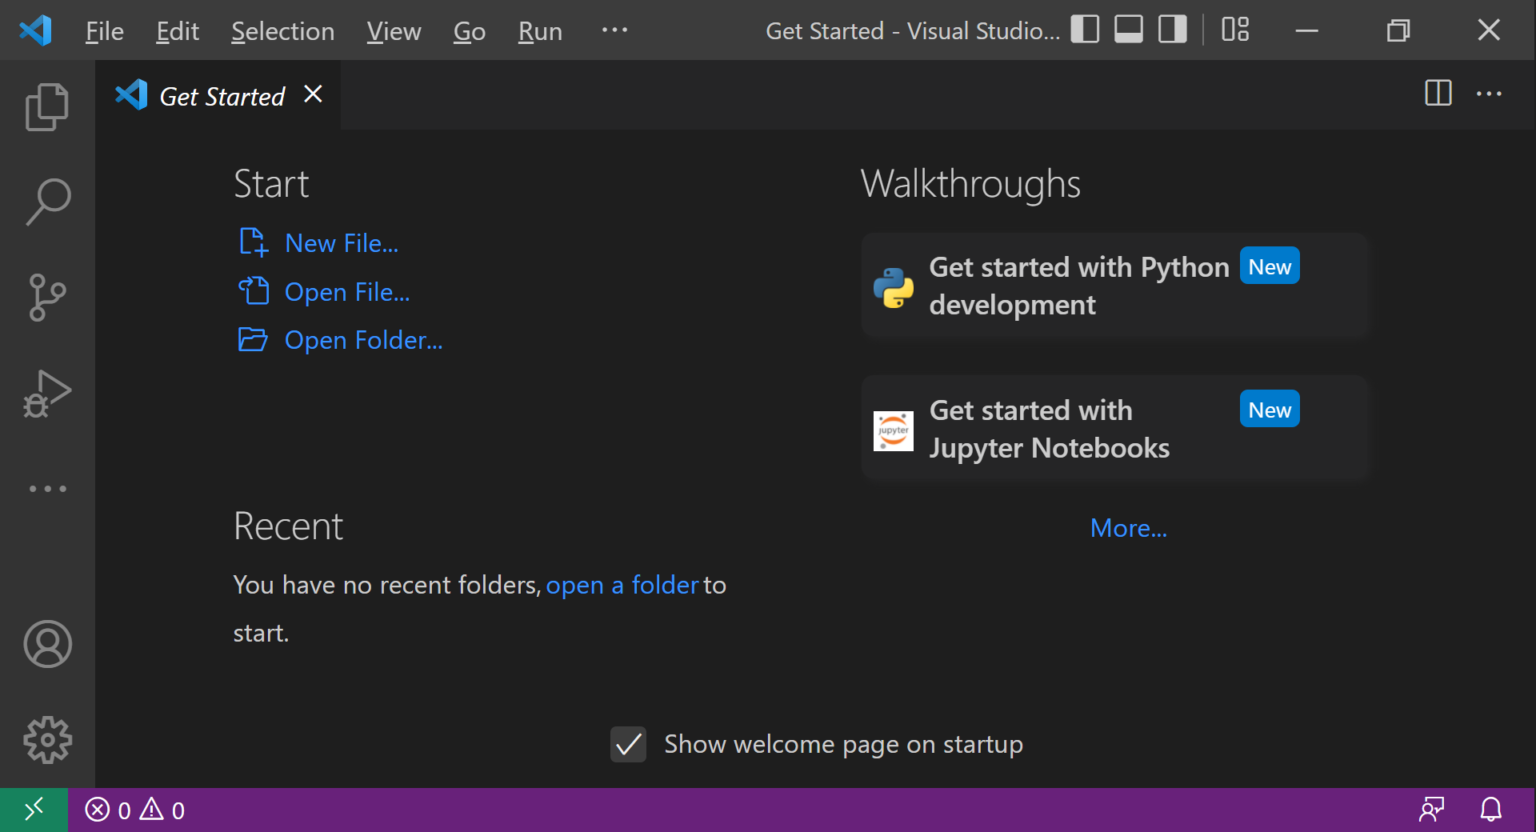Open the Accounts icon

(47, 644)
